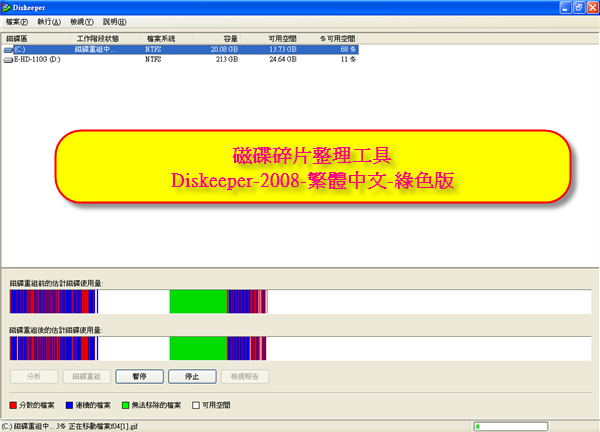Screen dimensions: 600x432
Task: Open the 檢視(V) menu
Action: click(x=83, y=21)
